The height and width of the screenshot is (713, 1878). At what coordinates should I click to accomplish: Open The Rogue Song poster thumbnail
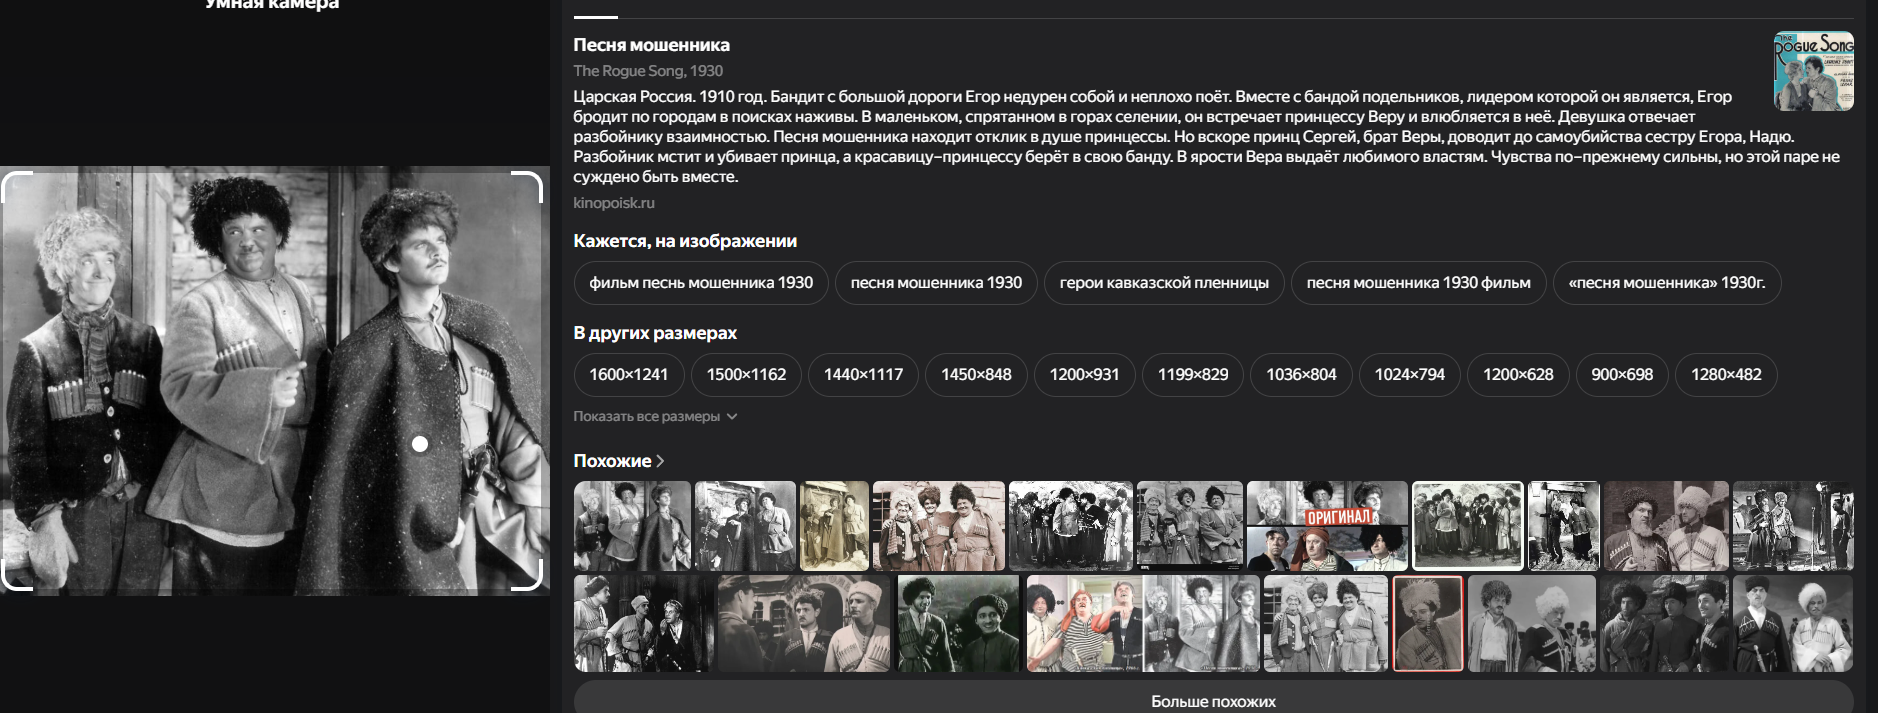click(x=1813, y=71)
